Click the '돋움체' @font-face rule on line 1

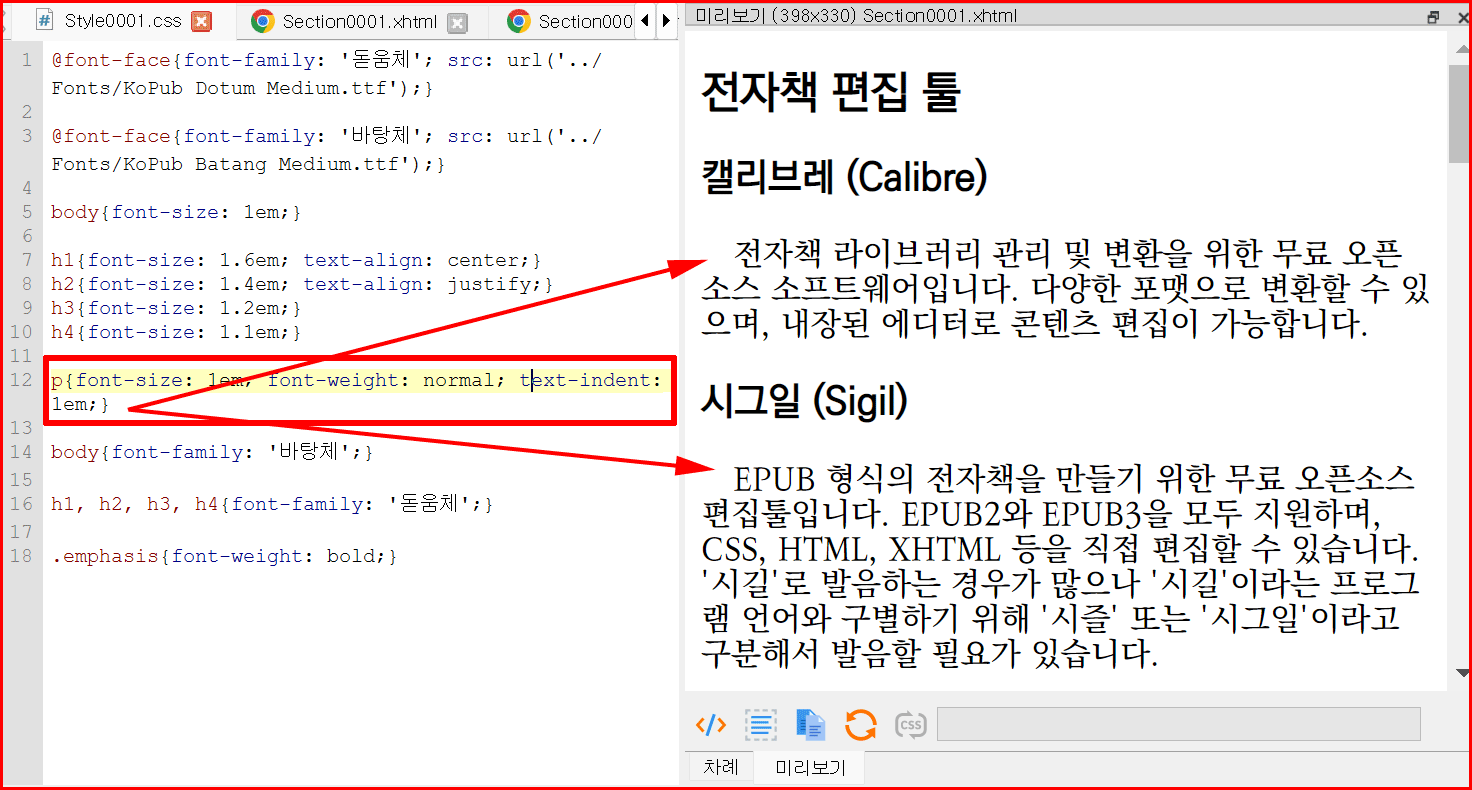coord(327,74)
